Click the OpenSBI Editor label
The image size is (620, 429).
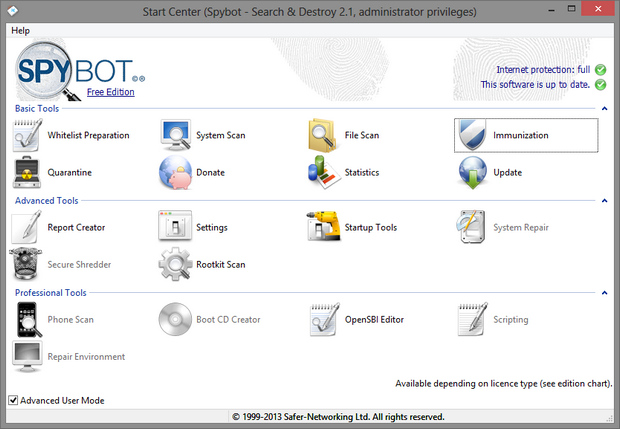pyautogui.click(x=374, y=319)
